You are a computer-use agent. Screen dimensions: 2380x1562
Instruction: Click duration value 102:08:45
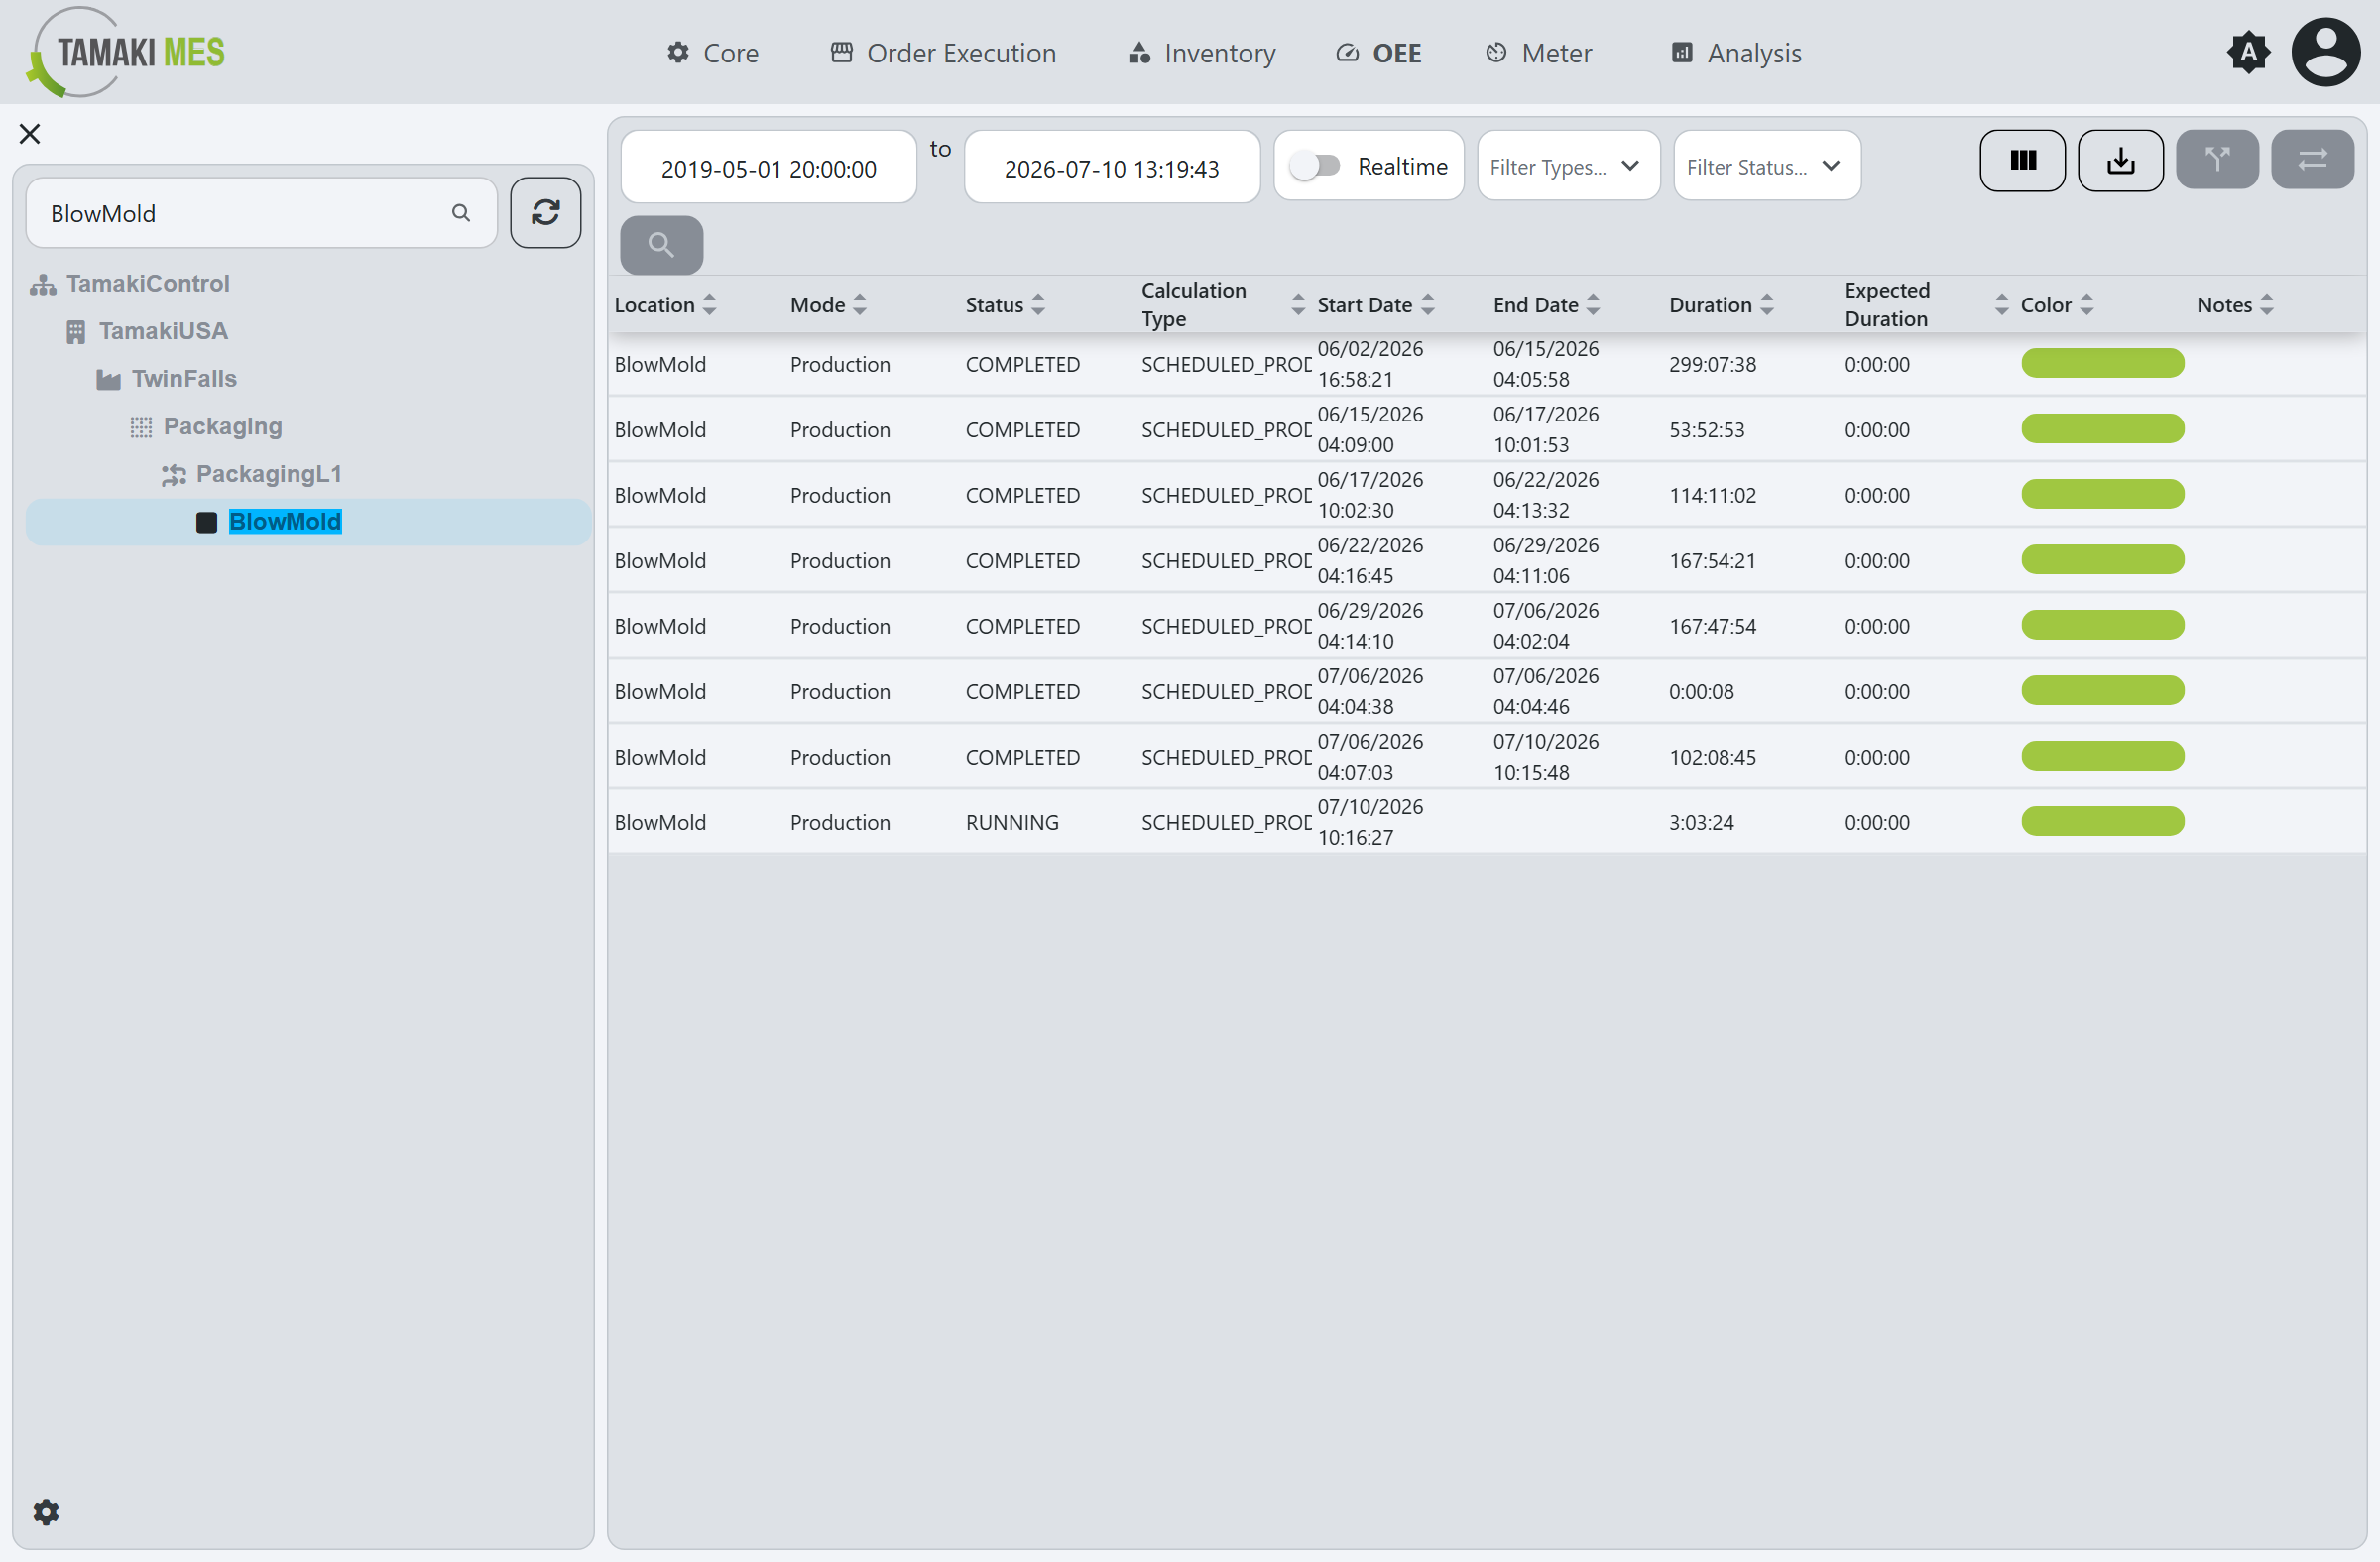tap(1712, 757)
